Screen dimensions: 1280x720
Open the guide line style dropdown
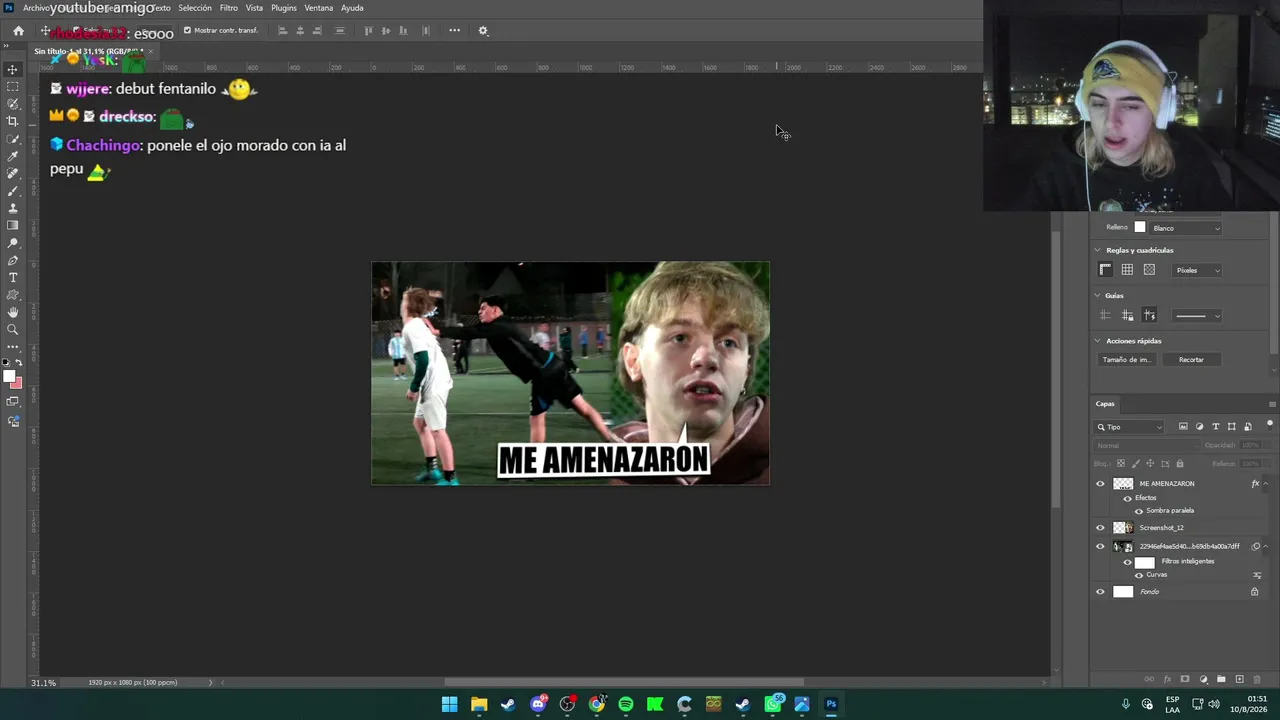pyautogui.click(x=1196, y=316)
